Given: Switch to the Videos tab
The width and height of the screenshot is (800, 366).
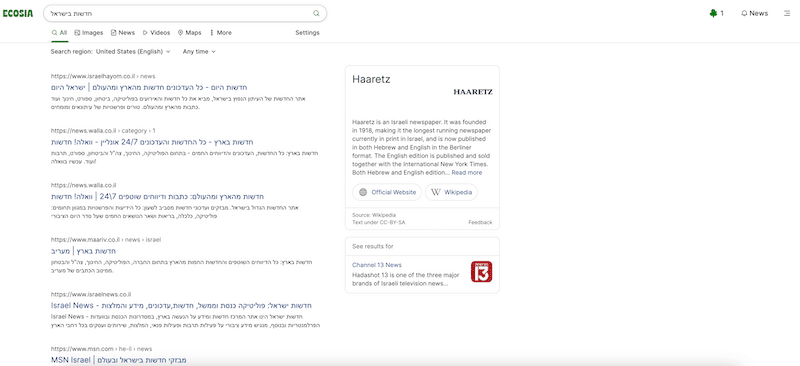Looking at the screenshot, I should tap(156, 33).
